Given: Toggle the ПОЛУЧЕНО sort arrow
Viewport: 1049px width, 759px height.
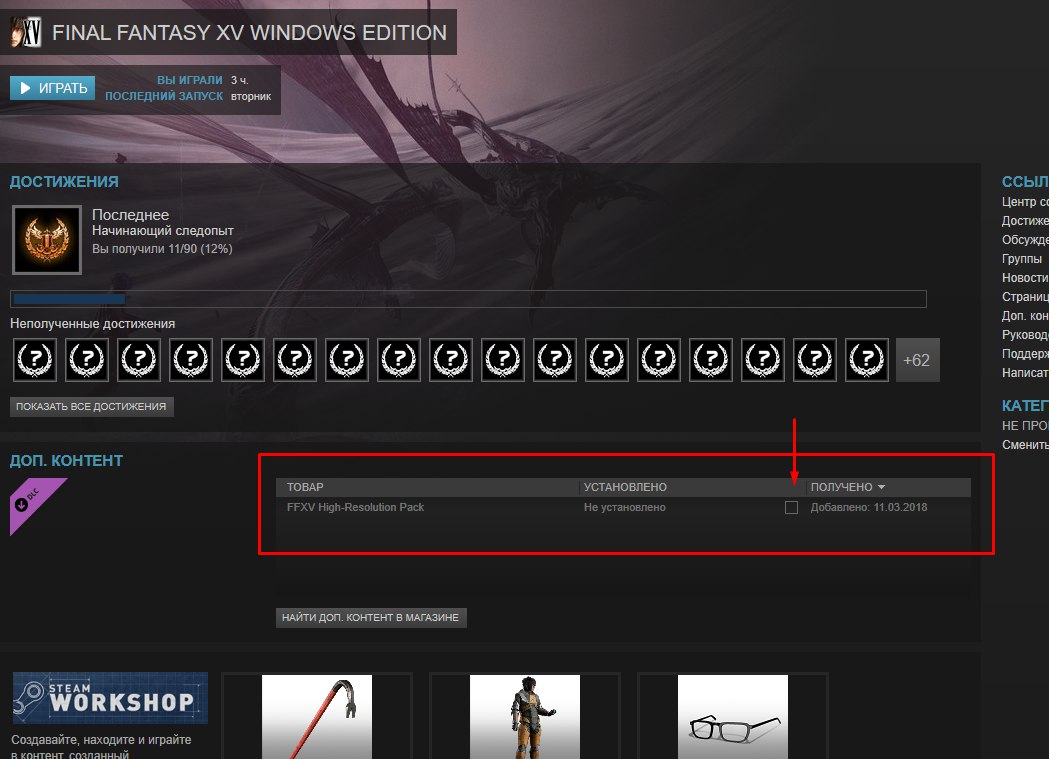Looking at the screenshot, I should coord(881,487).
